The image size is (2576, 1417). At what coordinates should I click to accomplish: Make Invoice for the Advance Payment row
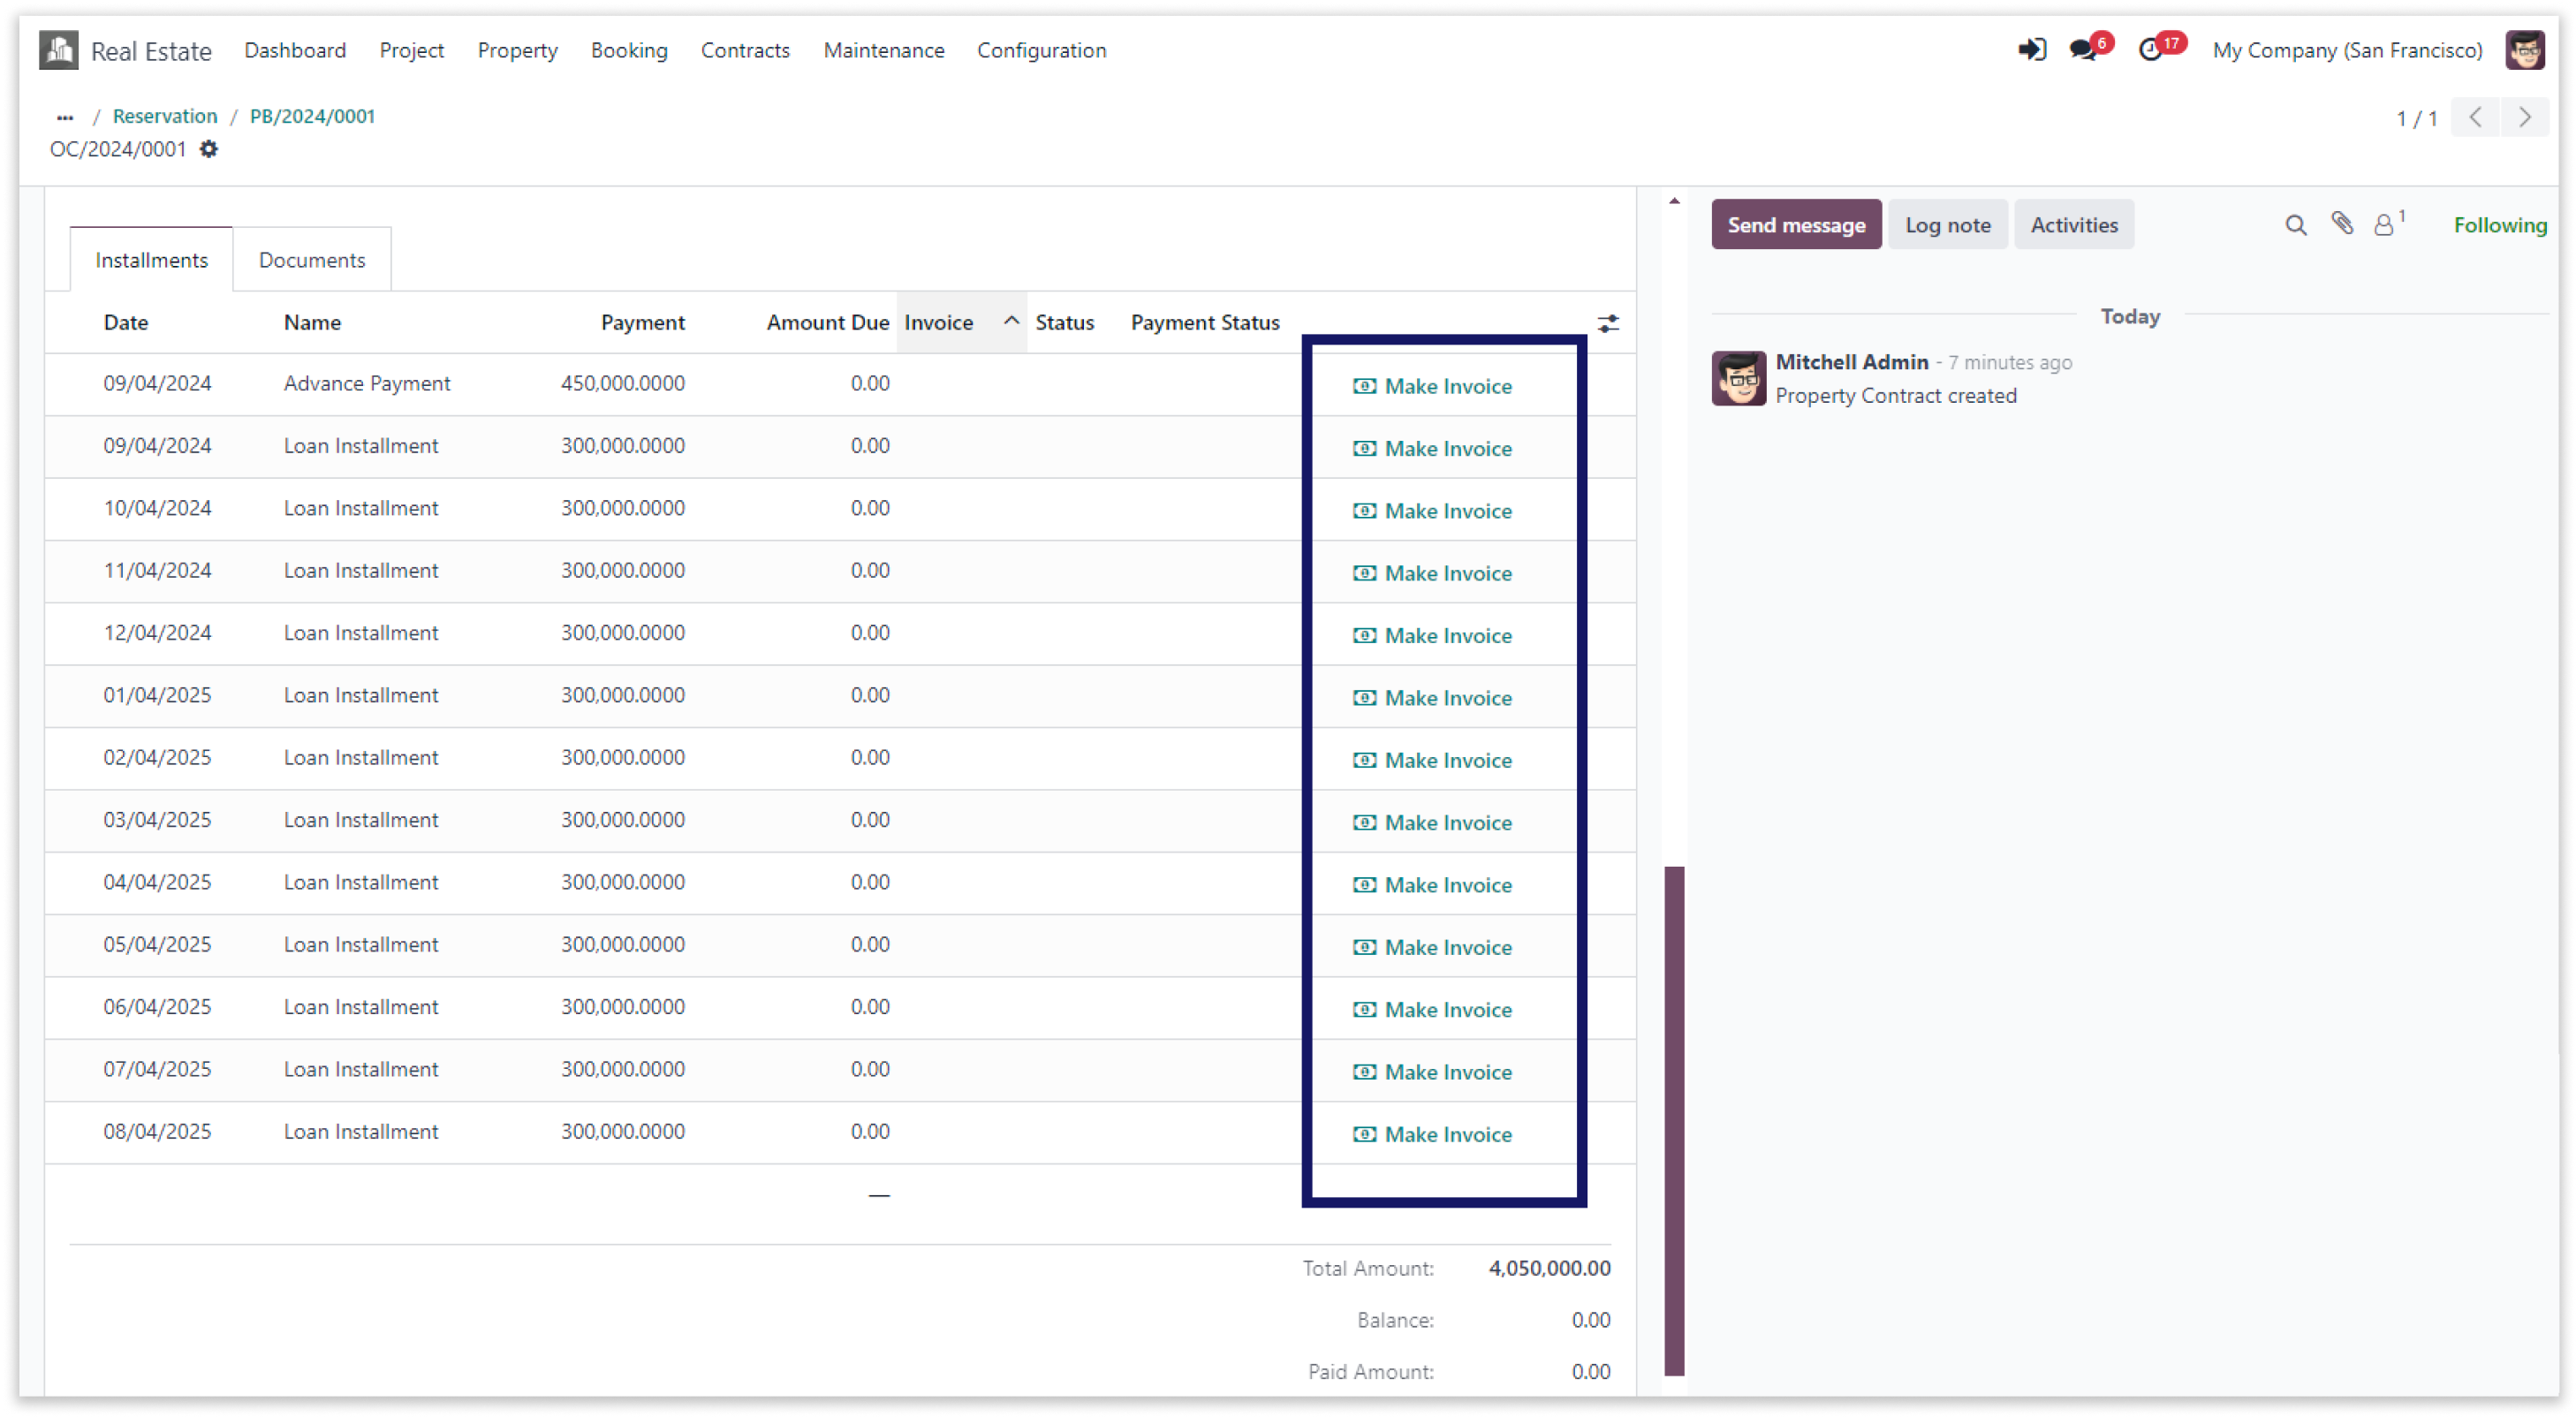[1432, 386]
